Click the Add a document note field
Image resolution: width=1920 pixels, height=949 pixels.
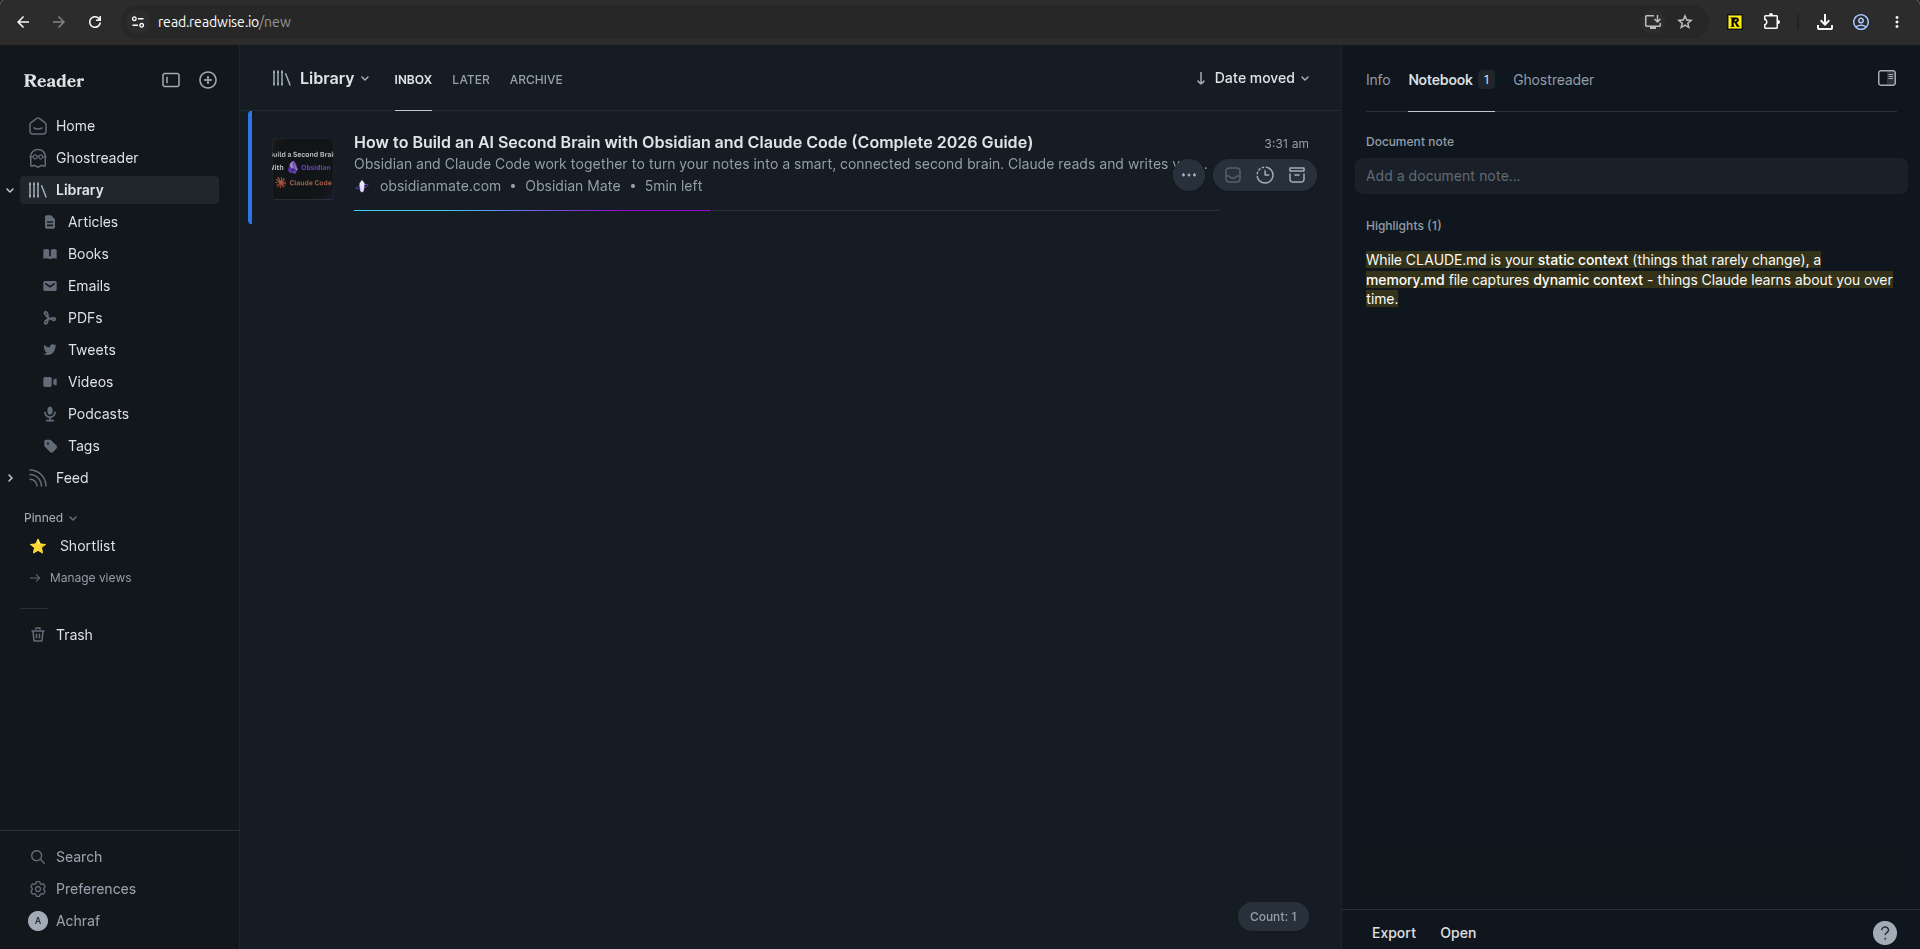click(x=1631, y=176)
